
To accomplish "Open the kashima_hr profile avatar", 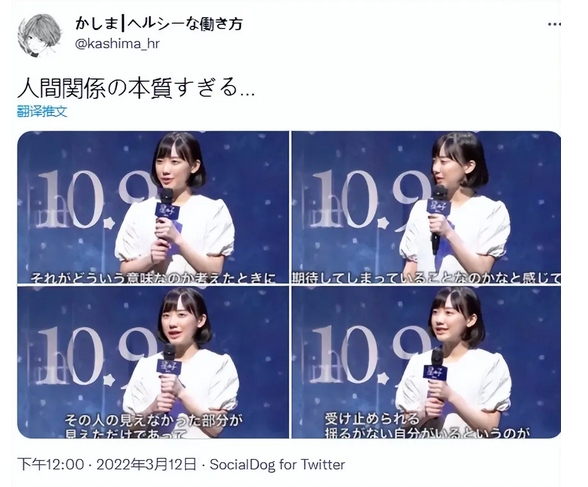I will [x=39, y=35].
